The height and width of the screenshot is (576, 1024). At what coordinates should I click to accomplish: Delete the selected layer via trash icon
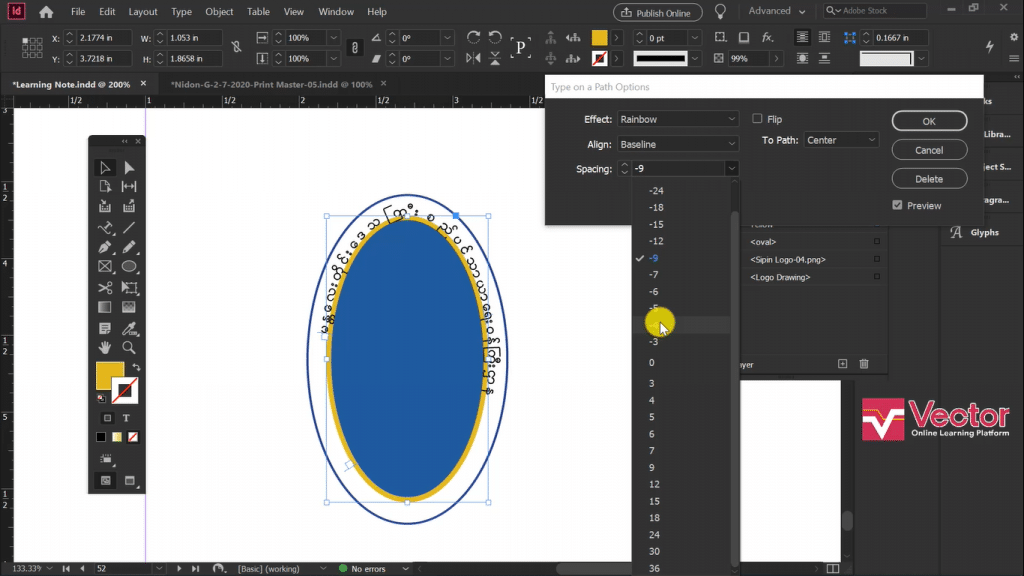[x=864, y=364]
